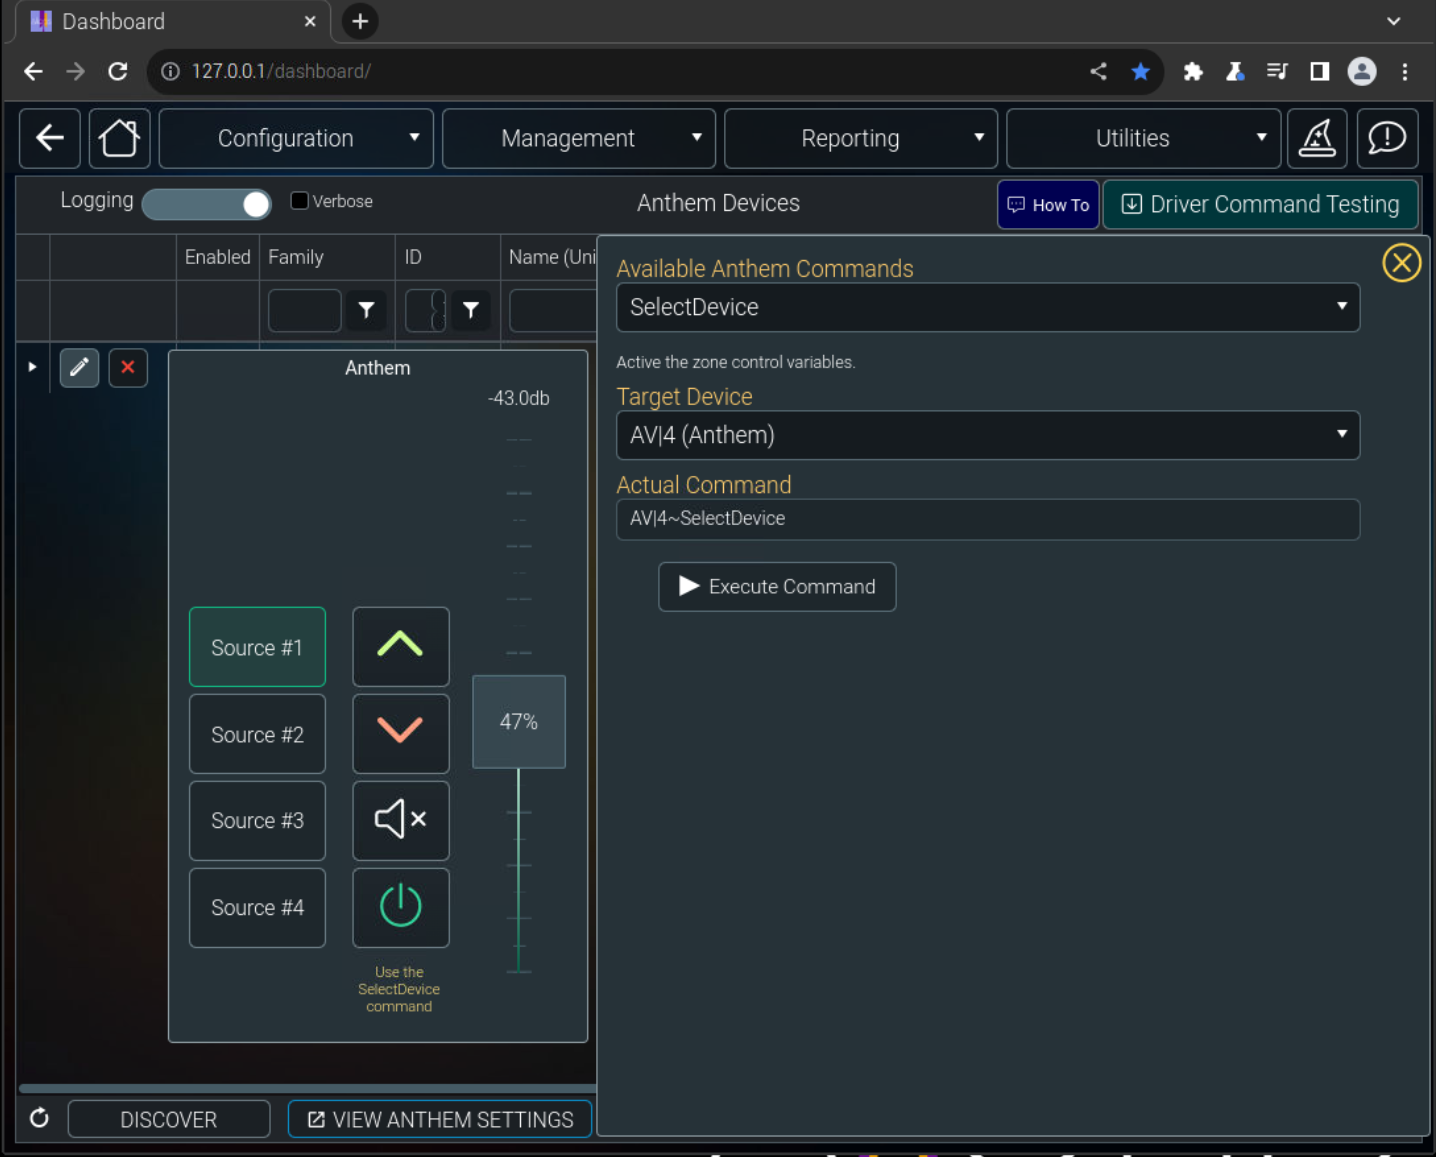
Task: Click the ID filter input box
Action: click(x=426, y=310)
